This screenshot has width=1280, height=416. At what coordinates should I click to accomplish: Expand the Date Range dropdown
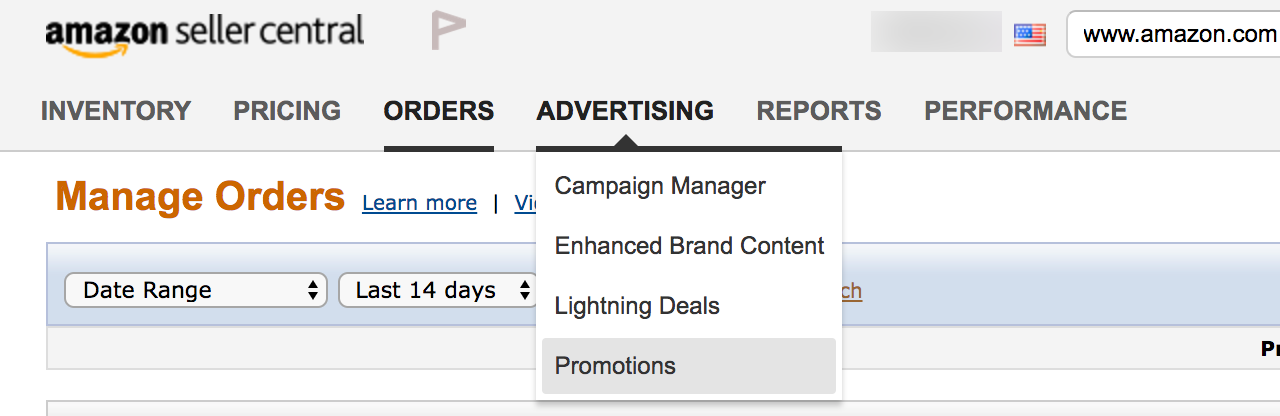(x=196, y=290)
